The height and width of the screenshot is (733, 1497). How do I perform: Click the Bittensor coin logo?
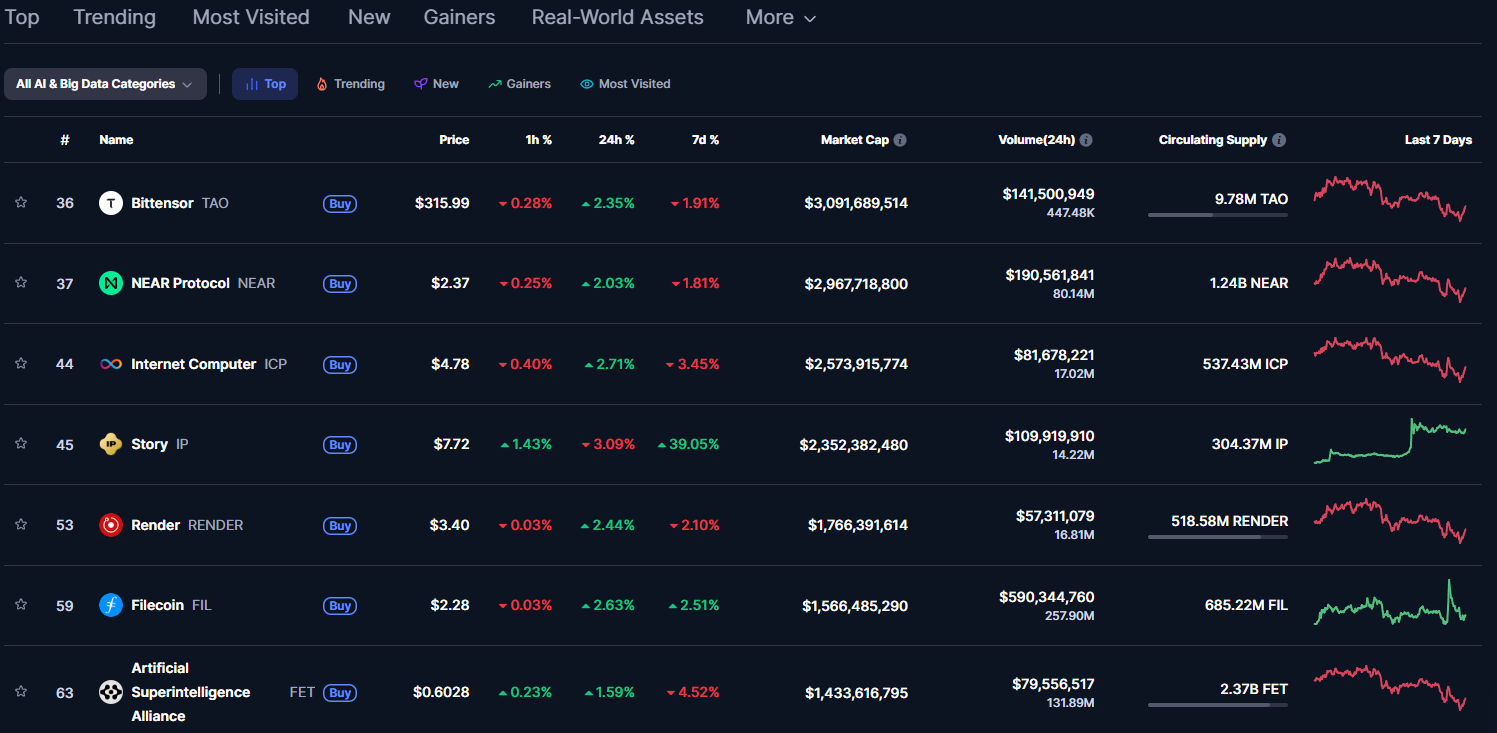click(x=111, y=203)
